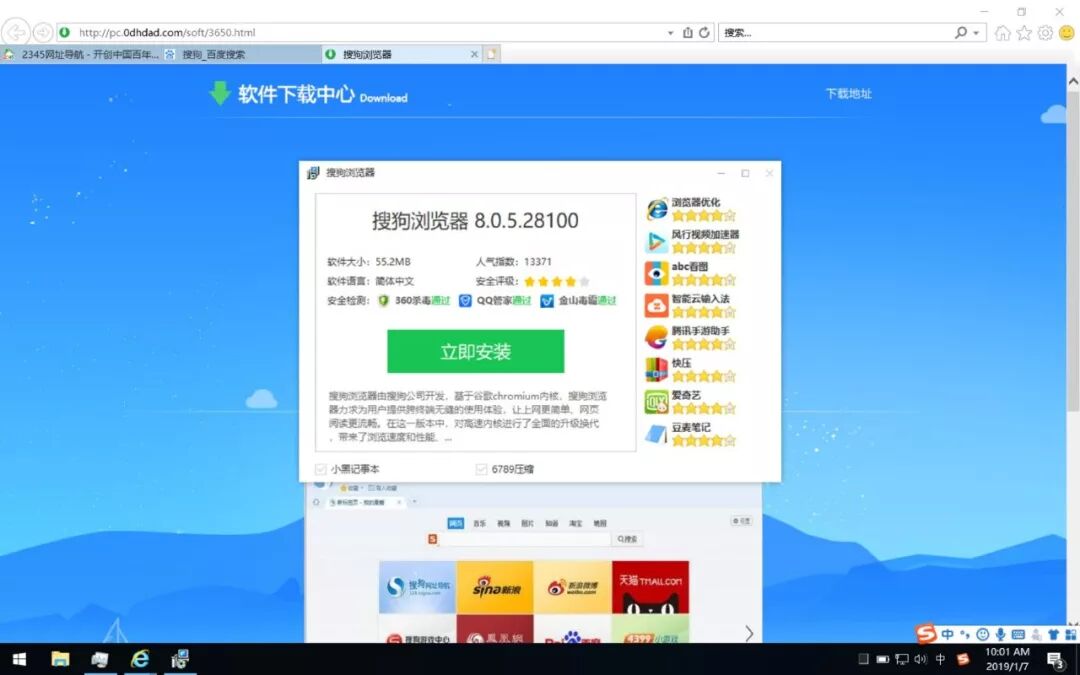
Task: Click the 金山毒霸 icon
Action: pyautogui.click(x=547, y=301)
